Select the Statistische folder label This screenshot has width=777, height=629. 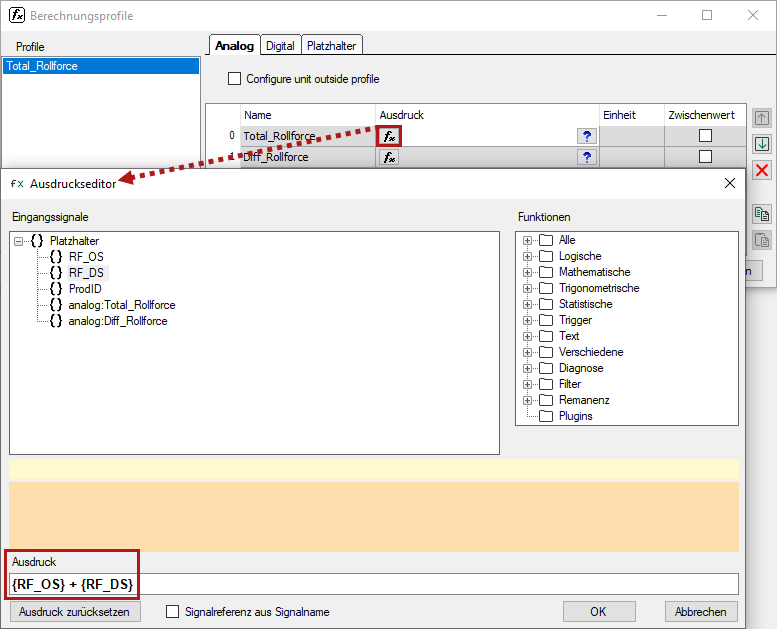586,304
